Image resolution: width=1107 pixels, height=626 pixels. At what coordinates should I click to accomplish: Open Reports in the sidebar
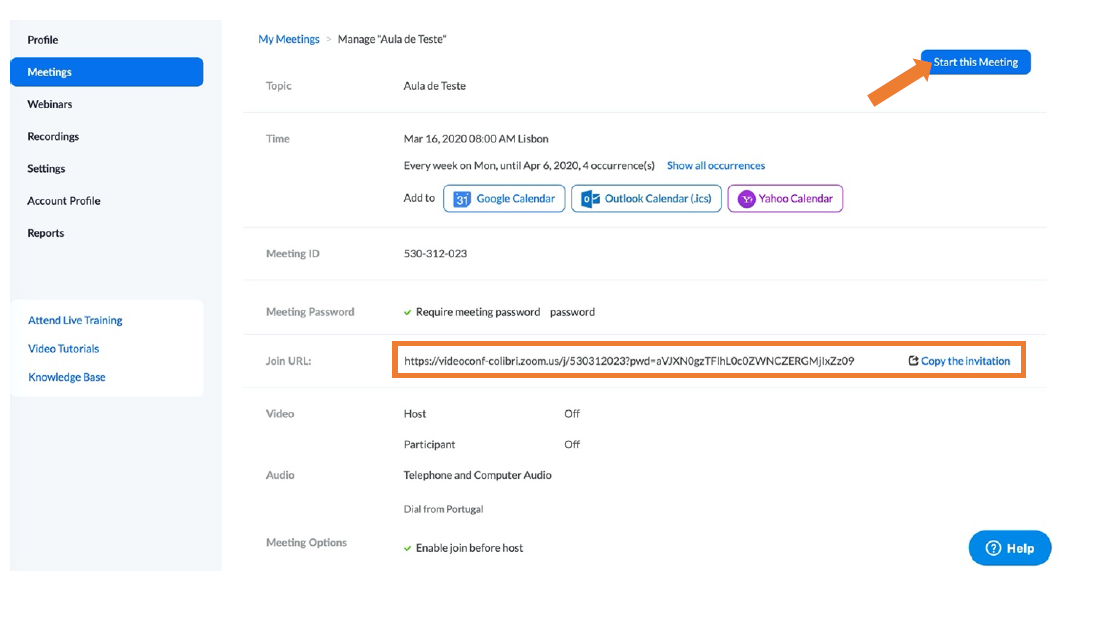(x=46, y=233)
